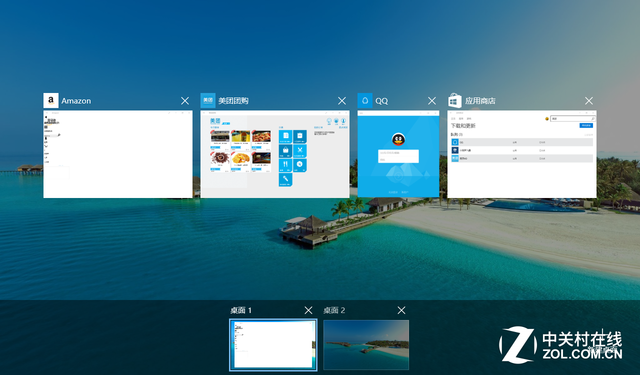Select the 桌面 2 desktop thumbnail
This screenshot has height=375, width=640.
[366, 345]
